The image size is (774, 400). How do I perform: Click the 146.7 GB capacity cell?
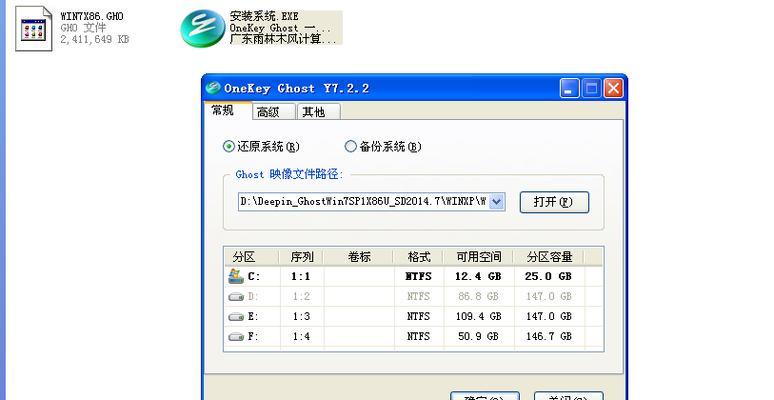click(x=548, y=337)
